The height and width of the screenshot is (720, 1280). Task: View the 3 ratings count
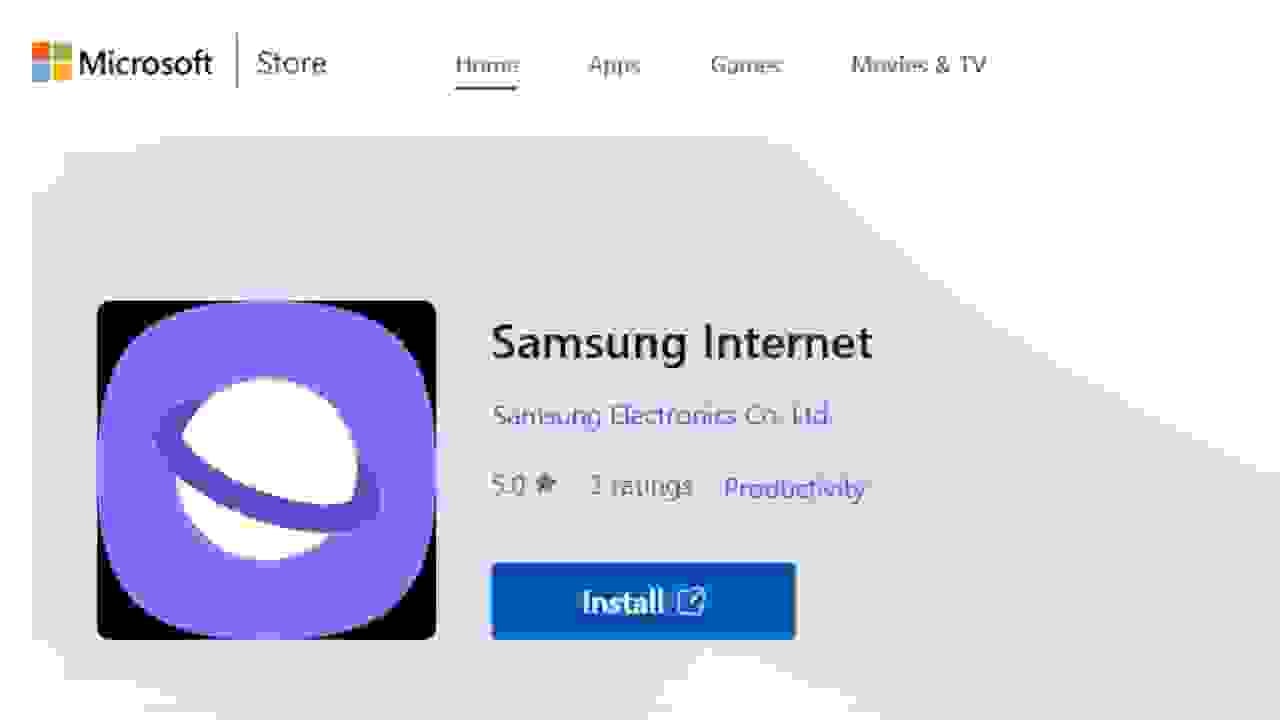tap(640, 486)
